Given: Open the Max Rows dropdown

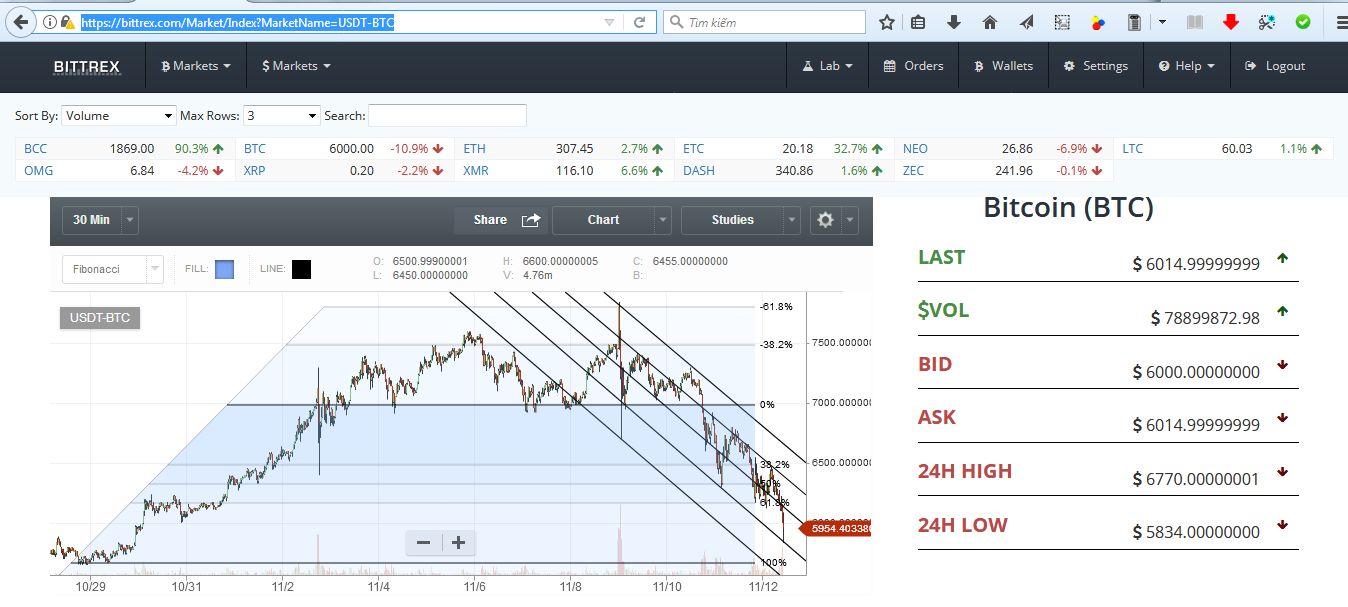Looking at the screenshot, I should pos(282,116).
